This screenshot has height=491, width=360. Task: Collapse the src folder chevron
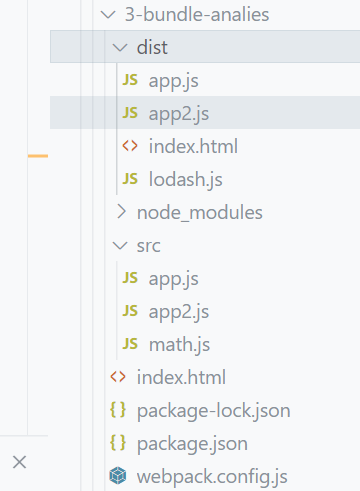(120, 246)
